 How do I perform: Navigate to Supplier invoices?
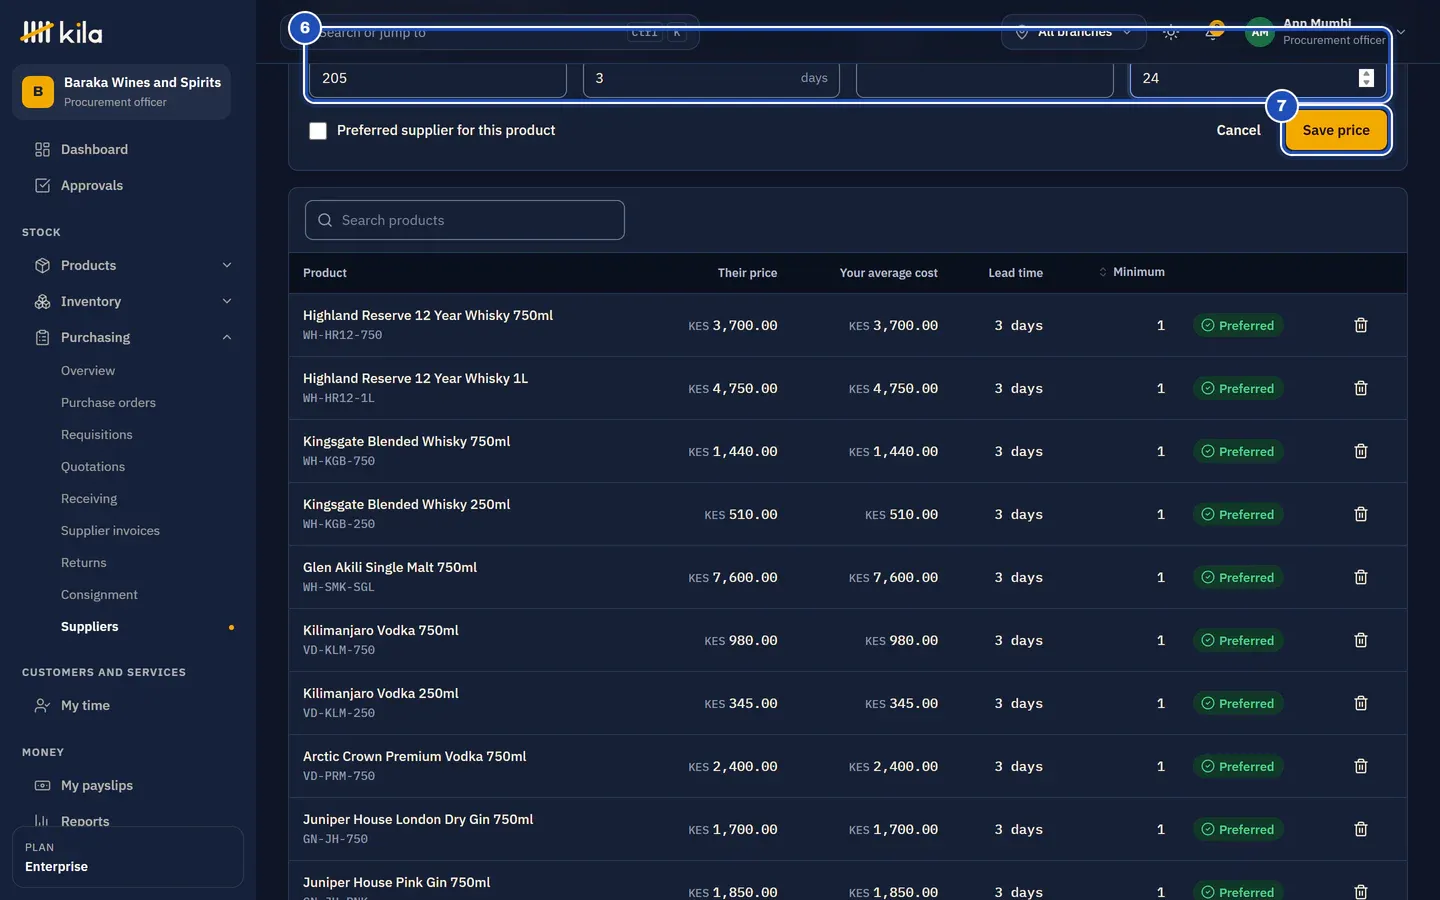tap(110, 531)
